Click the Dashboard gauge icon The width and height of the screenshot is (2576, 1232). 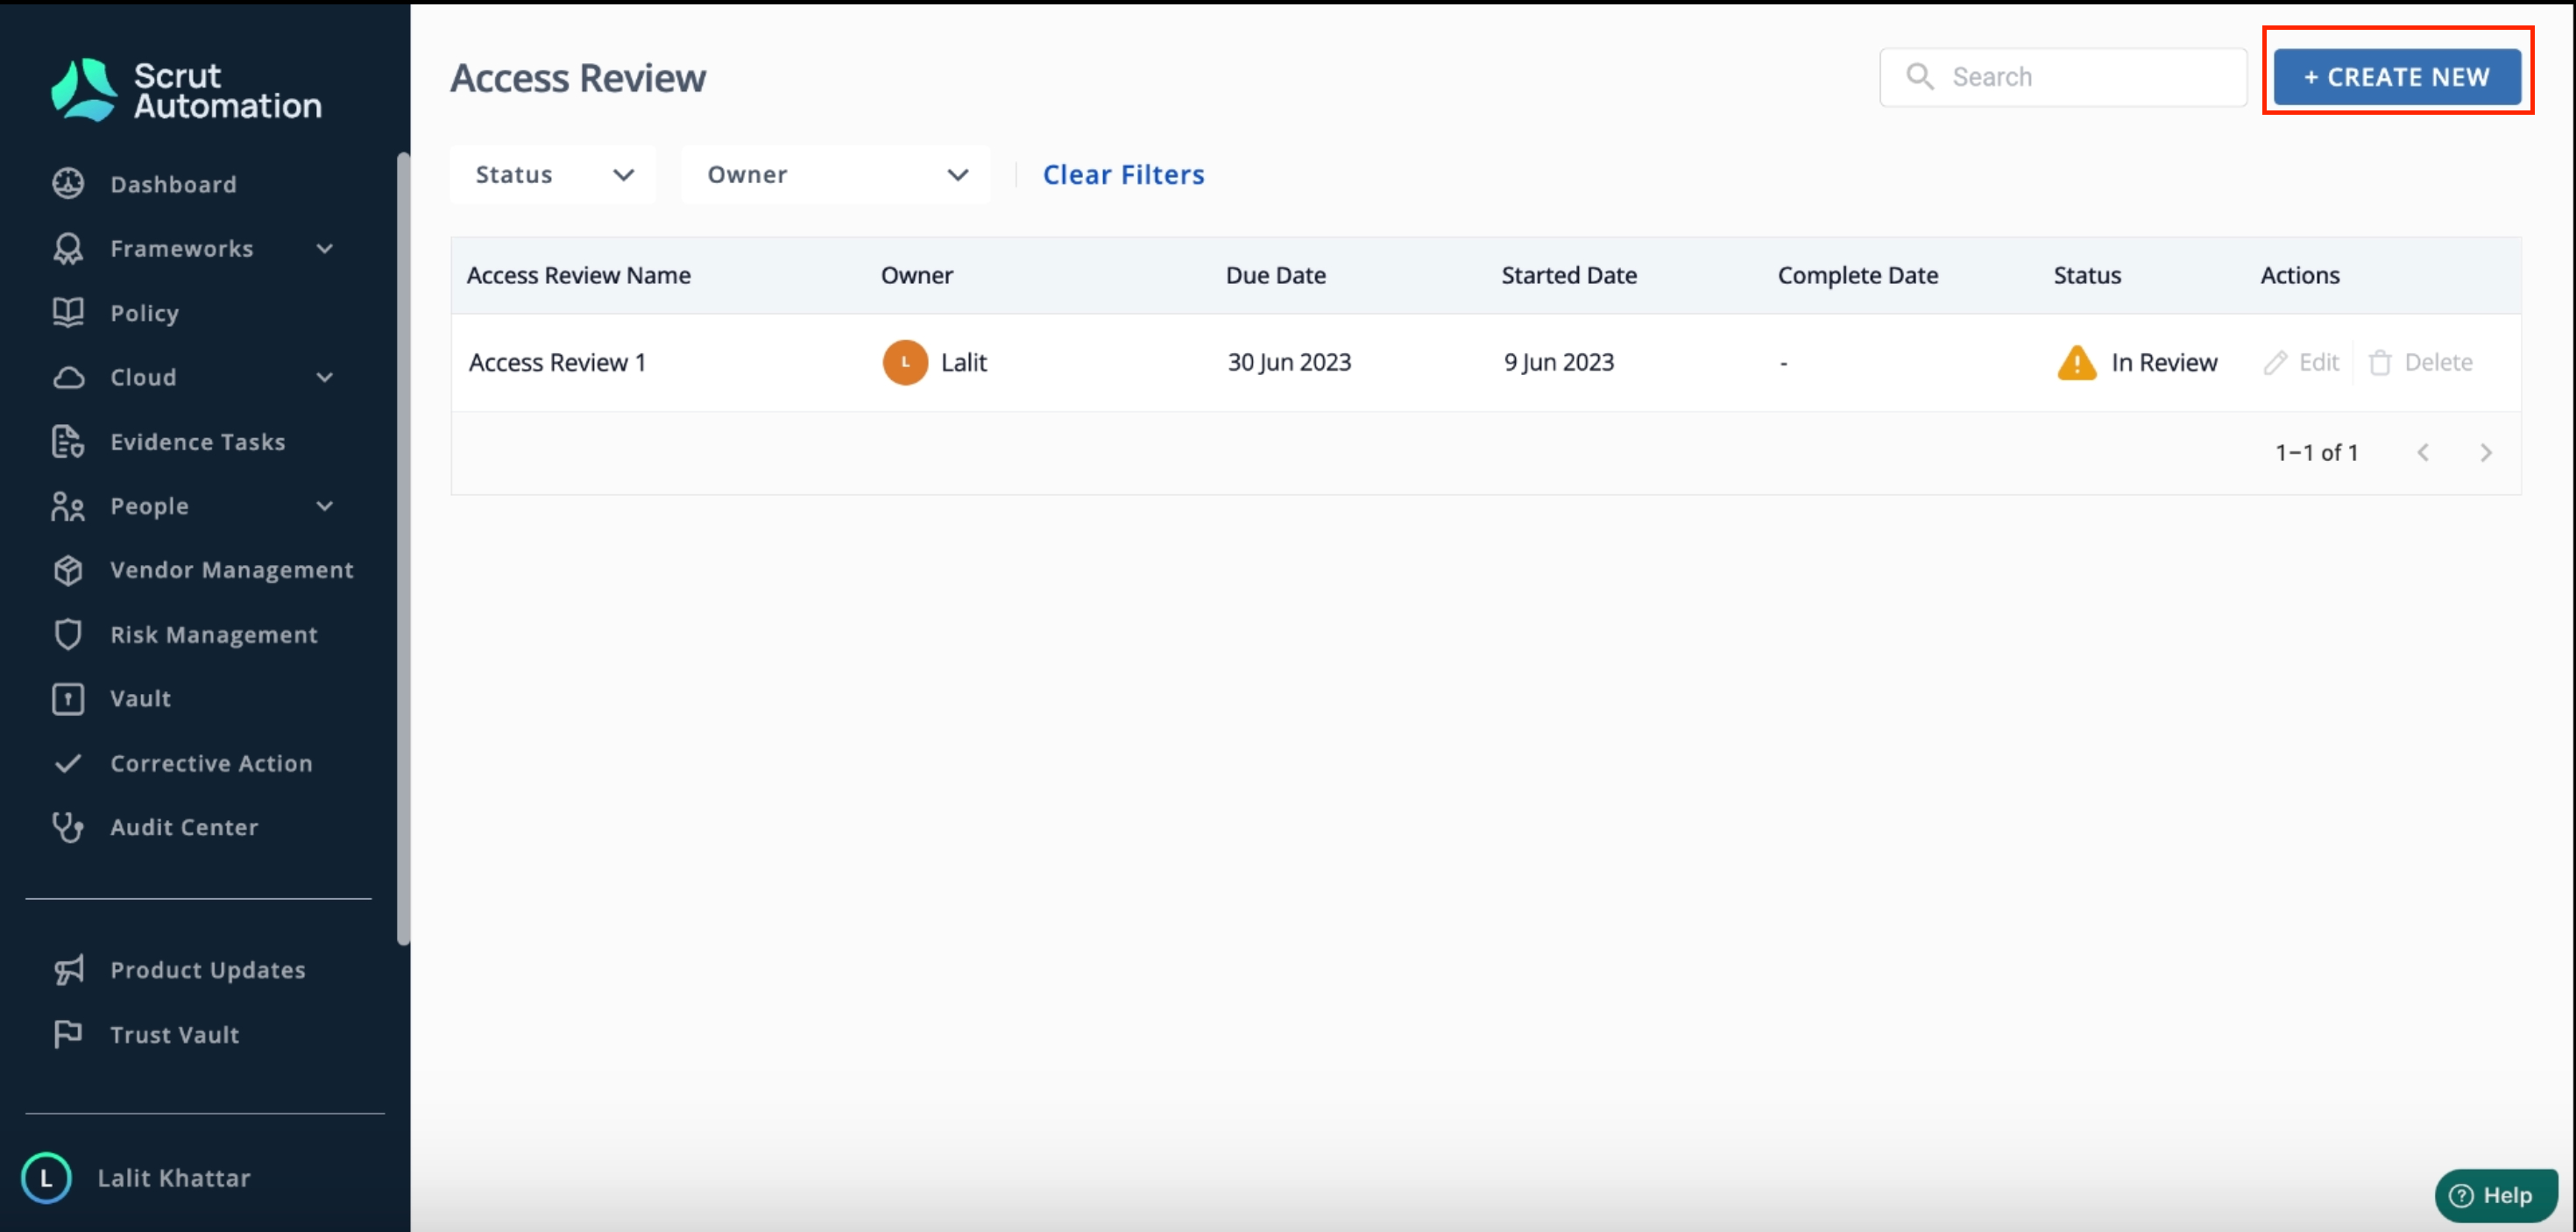tap(68, 184)
